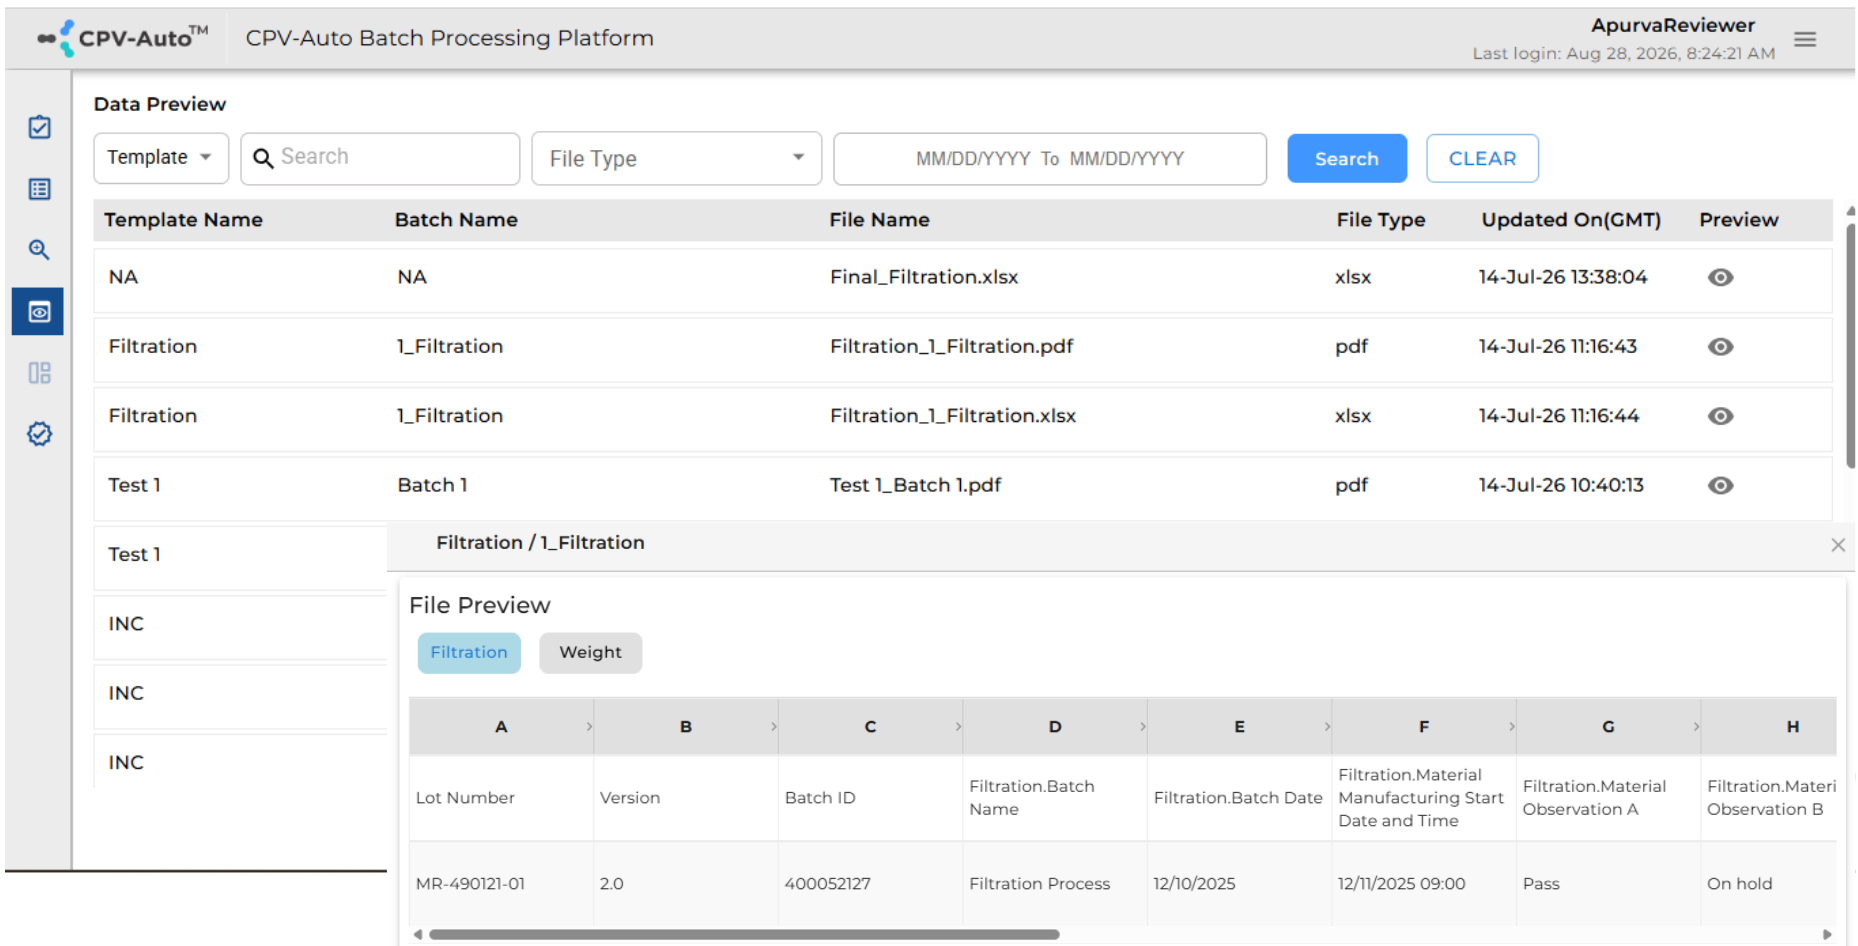This screenshot has height=946, width=1858.
Task: Click the Updated On(GMT) column header
Action: click(1571, 220)
